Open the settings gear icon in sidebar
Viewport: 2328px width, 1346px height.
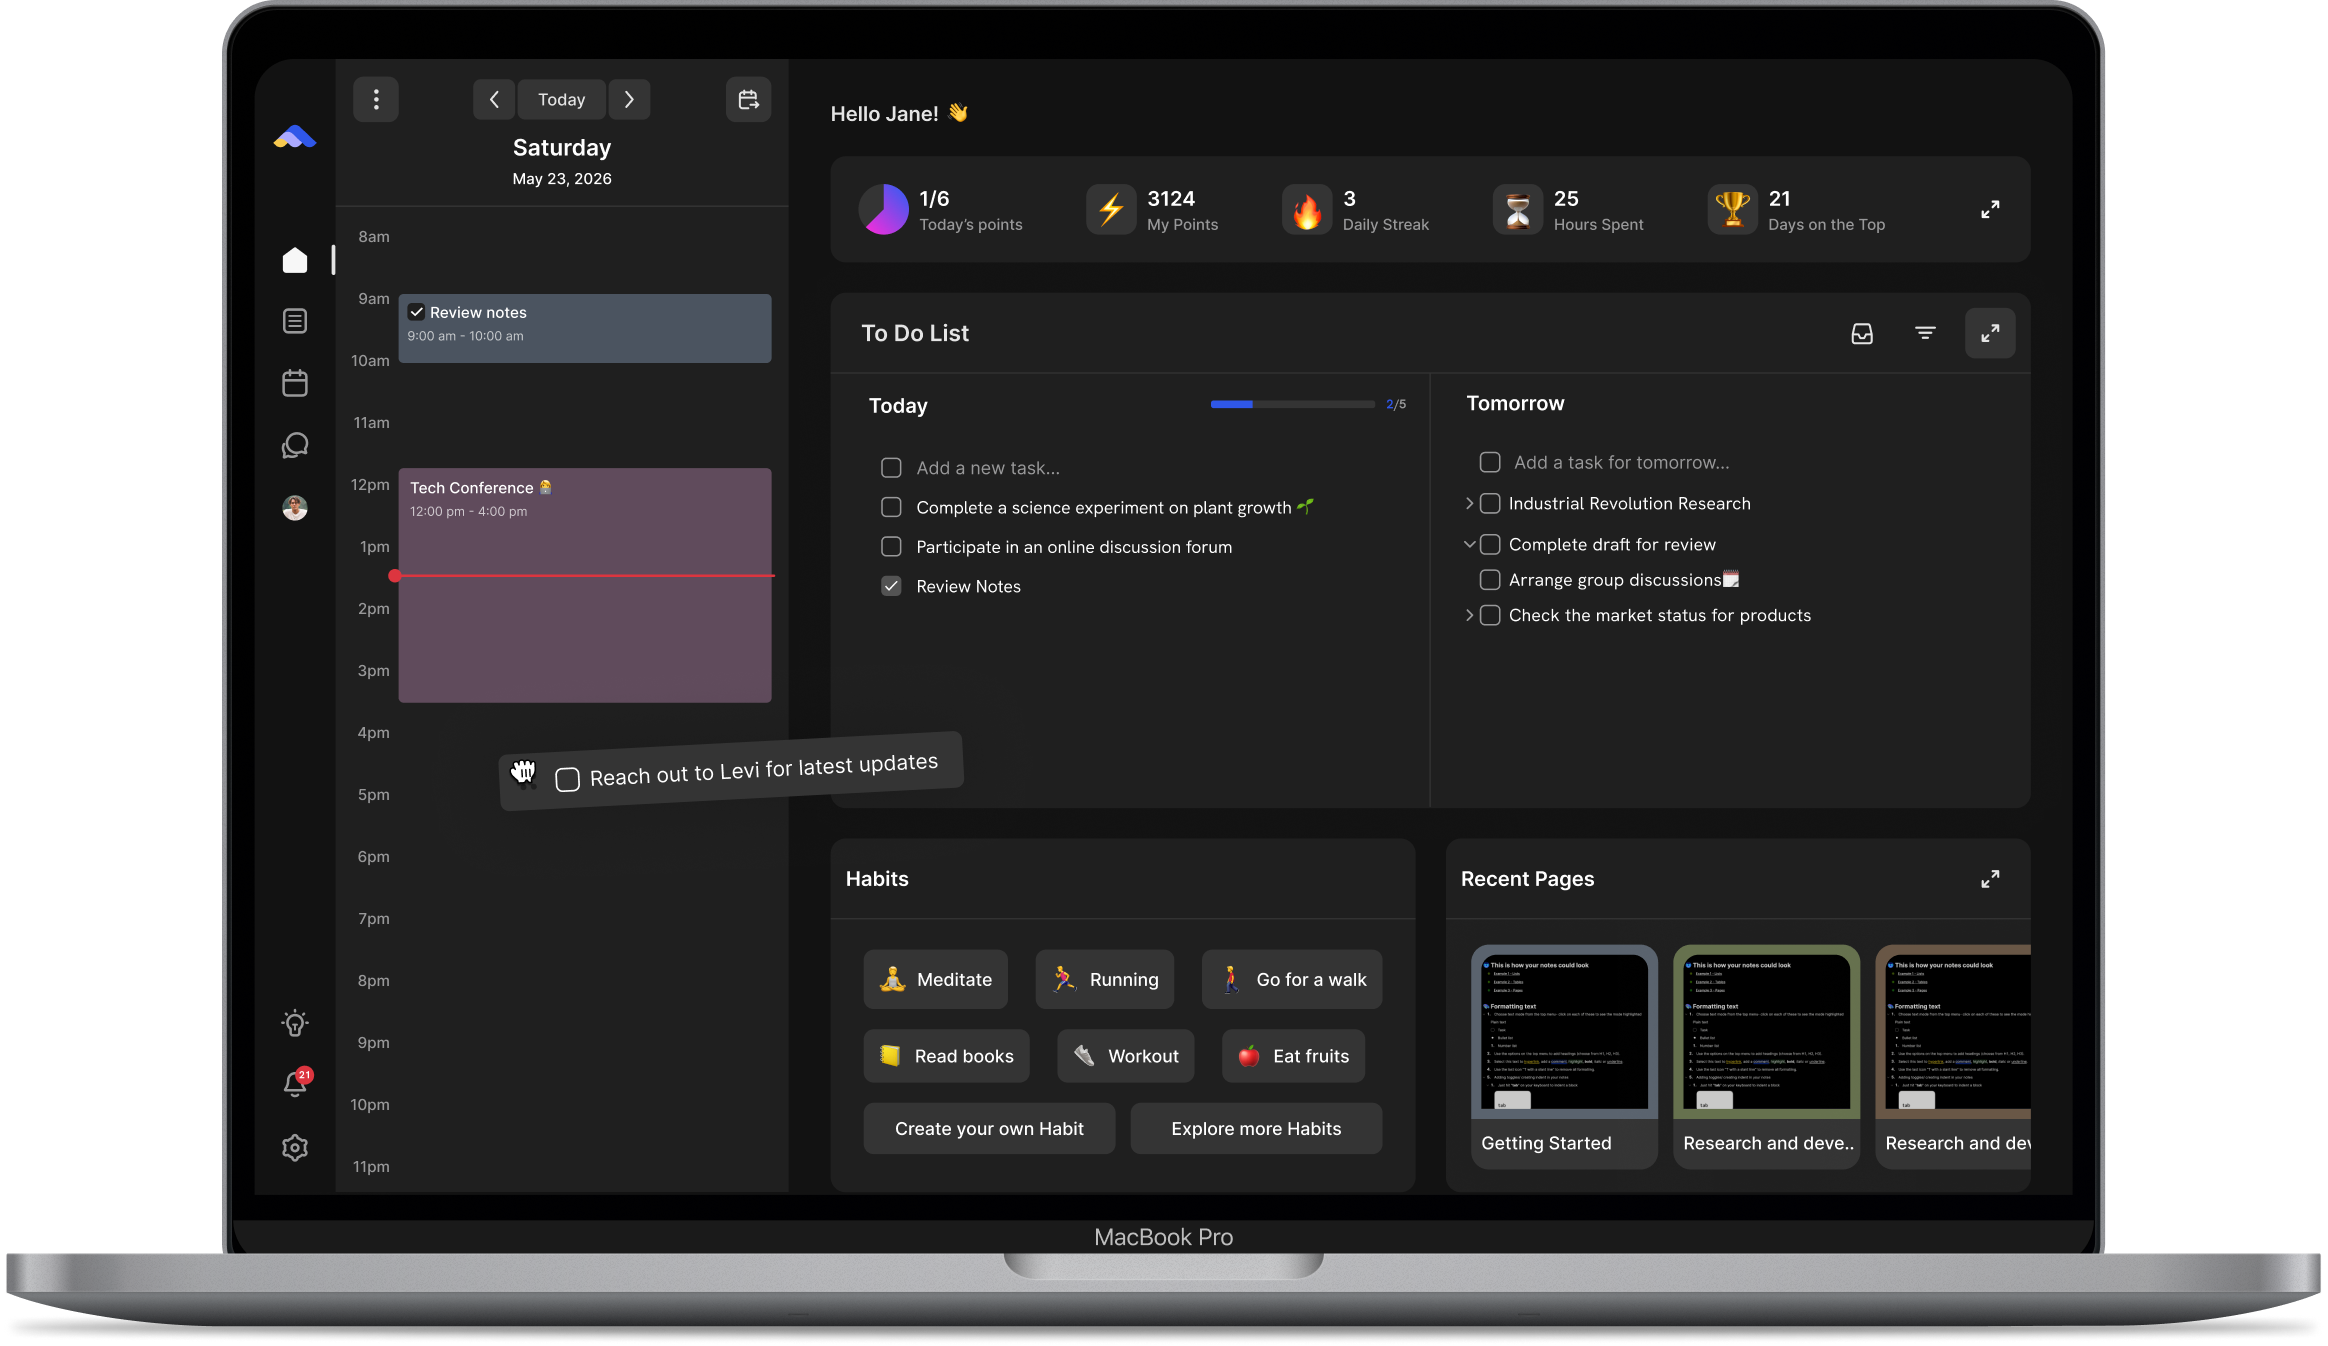[x=295, y=1147]
